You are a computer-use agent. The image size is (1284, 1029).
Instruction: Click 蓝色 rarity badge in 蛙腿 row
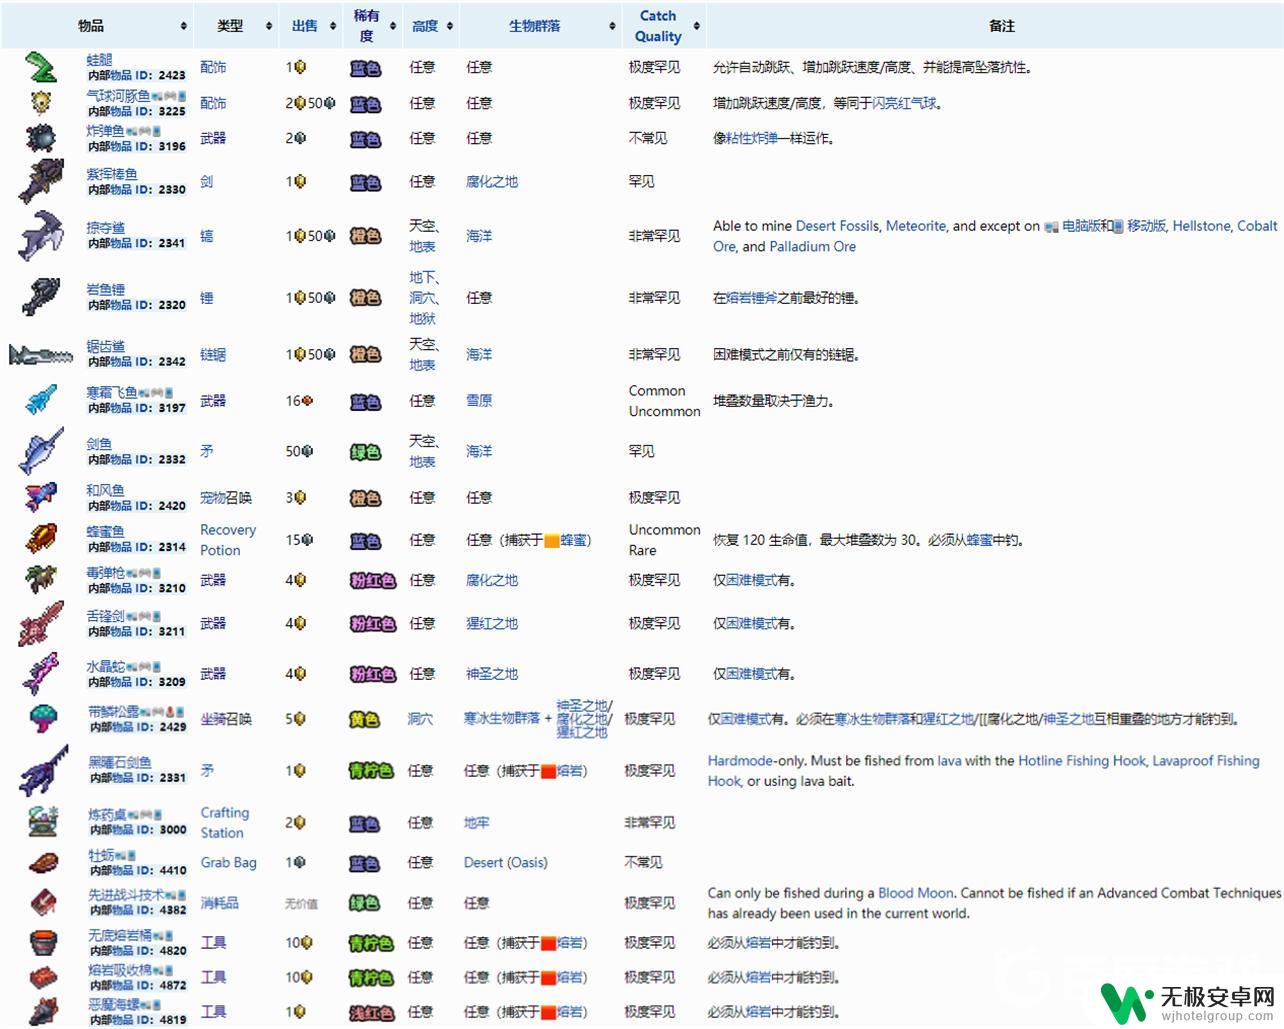pyautogui.click(x=366, y=68)
